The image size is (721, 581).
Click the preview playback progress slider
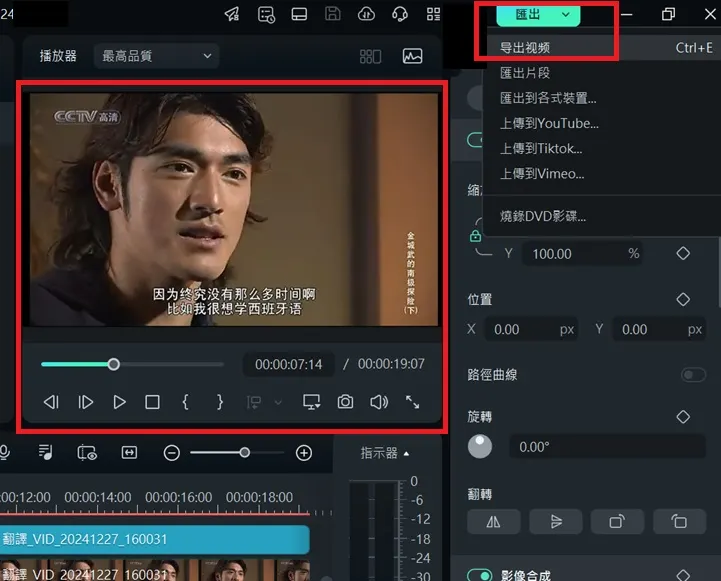coord(132,365)
